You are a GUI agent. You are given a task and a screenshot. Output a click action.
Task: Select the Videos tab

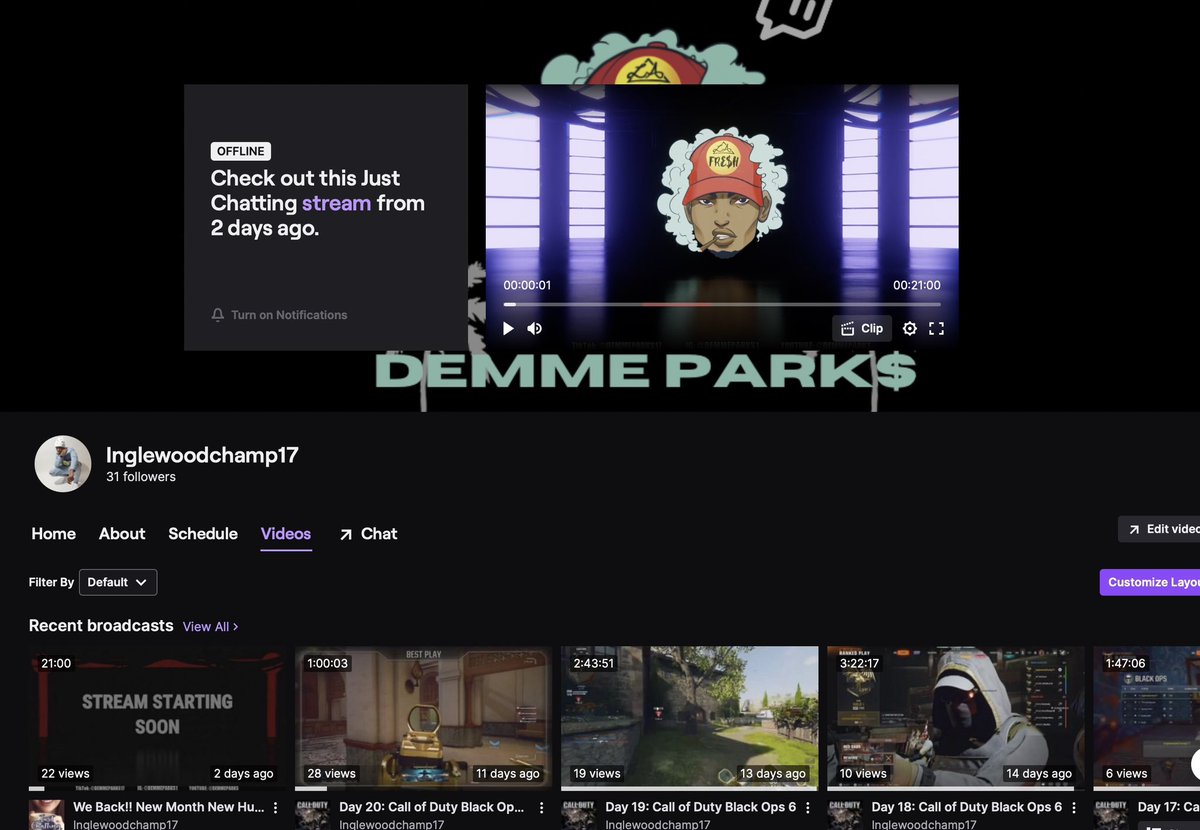pyautogui.click(x=286, y=534)
